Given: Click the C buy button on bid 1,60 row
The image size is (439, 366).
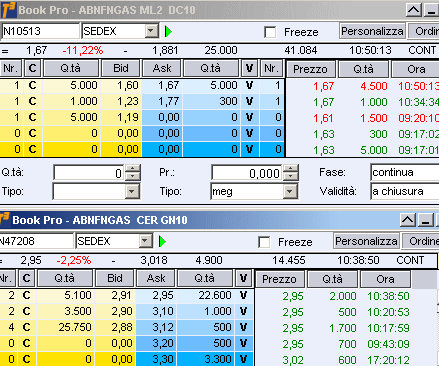Looking at the screenshot, I should coord(32,85).
